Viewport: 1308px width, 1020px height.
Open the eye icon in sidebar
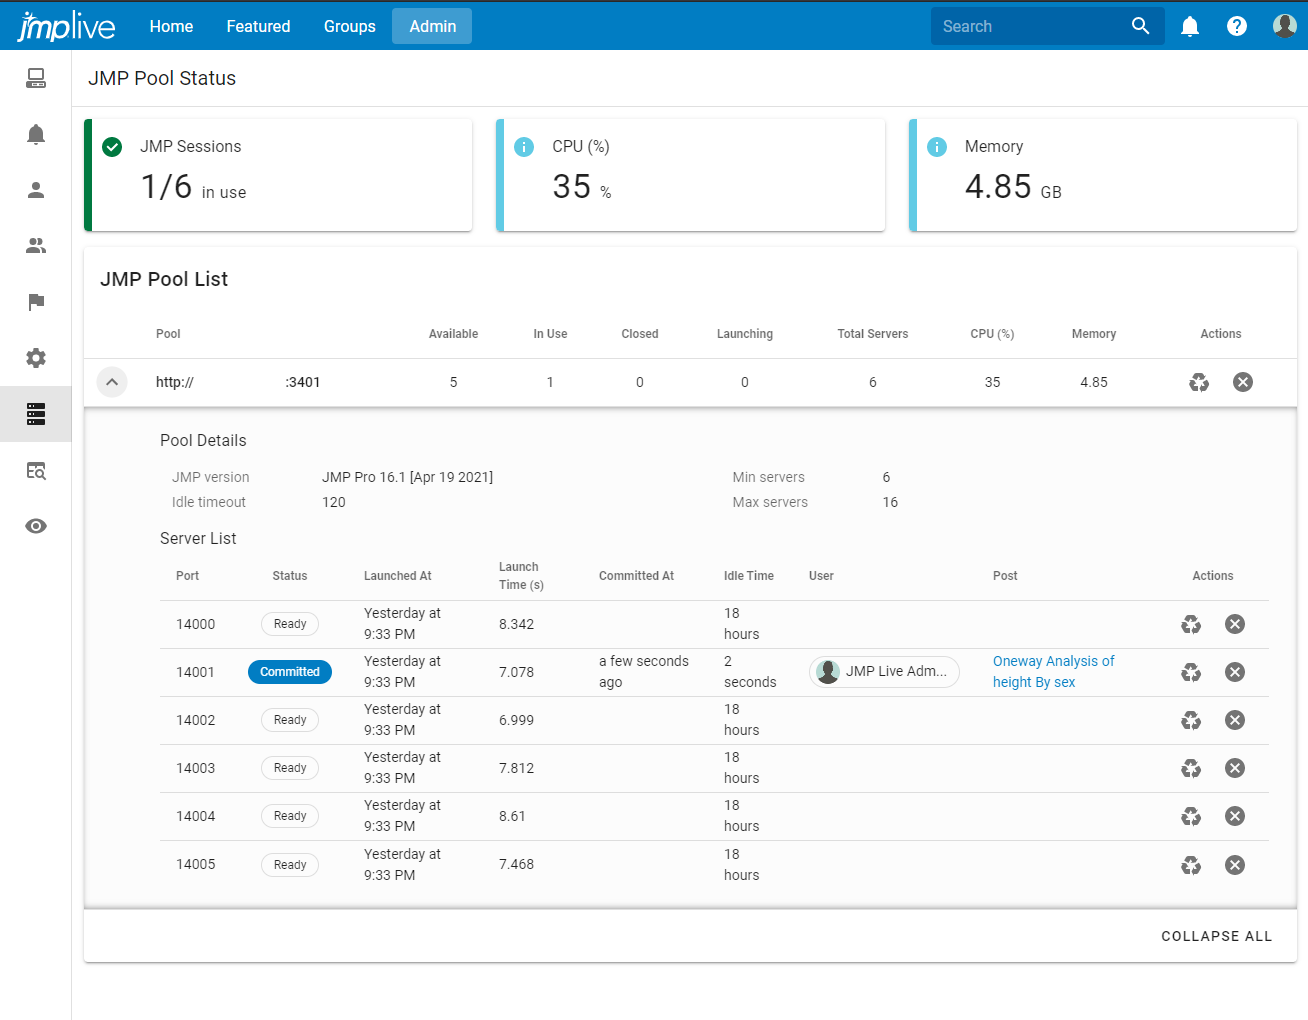36,526
